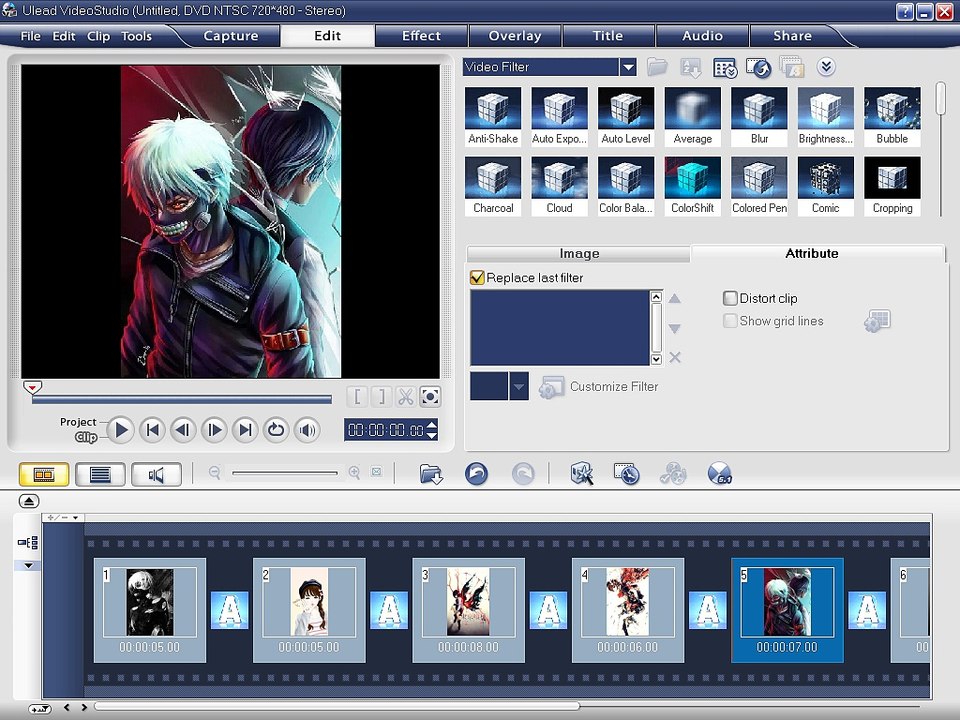Screen dimensions: 960x720
Task: Enlarge the preview window
Action: click(x=430, y=397)
